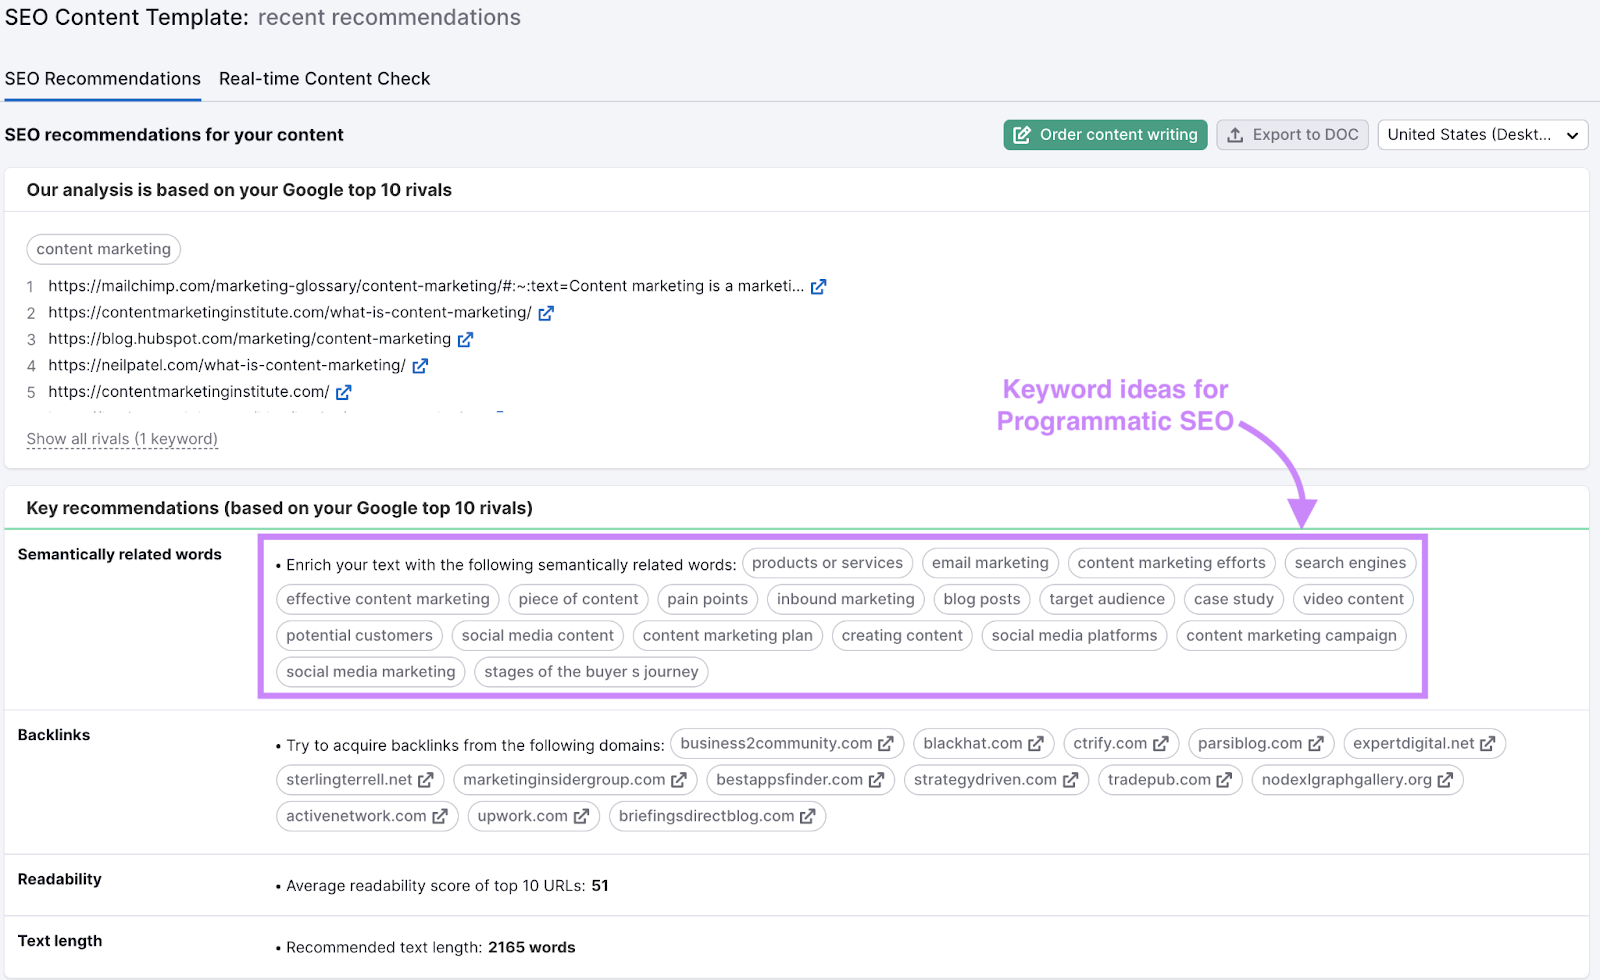Viewport: 1600px width, 980px height.
Task: Select the email marketing related word chip
Action: (990, 563)
